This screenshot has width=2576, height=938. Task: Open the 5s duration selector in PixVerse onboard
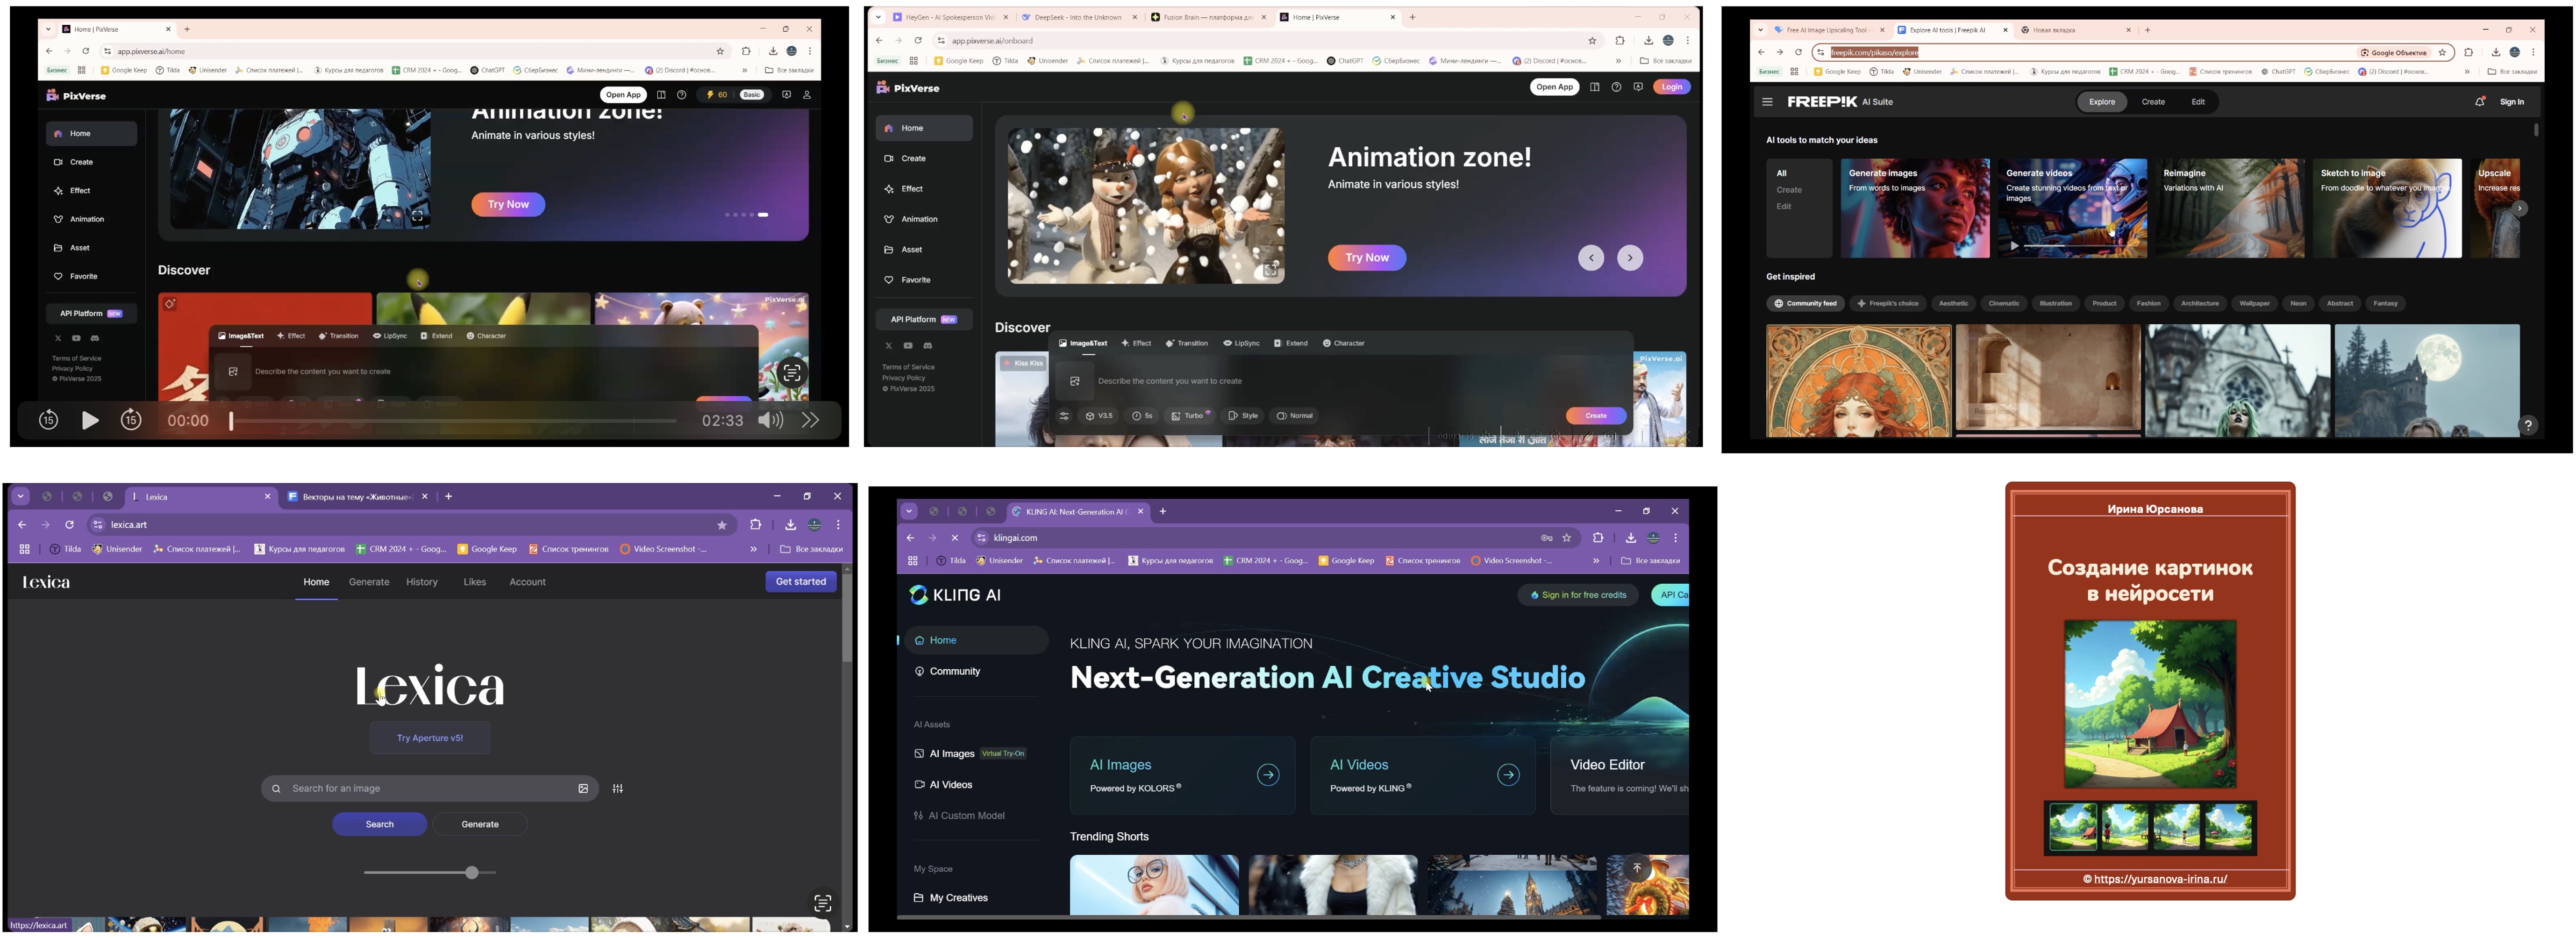coord(1142,416)
